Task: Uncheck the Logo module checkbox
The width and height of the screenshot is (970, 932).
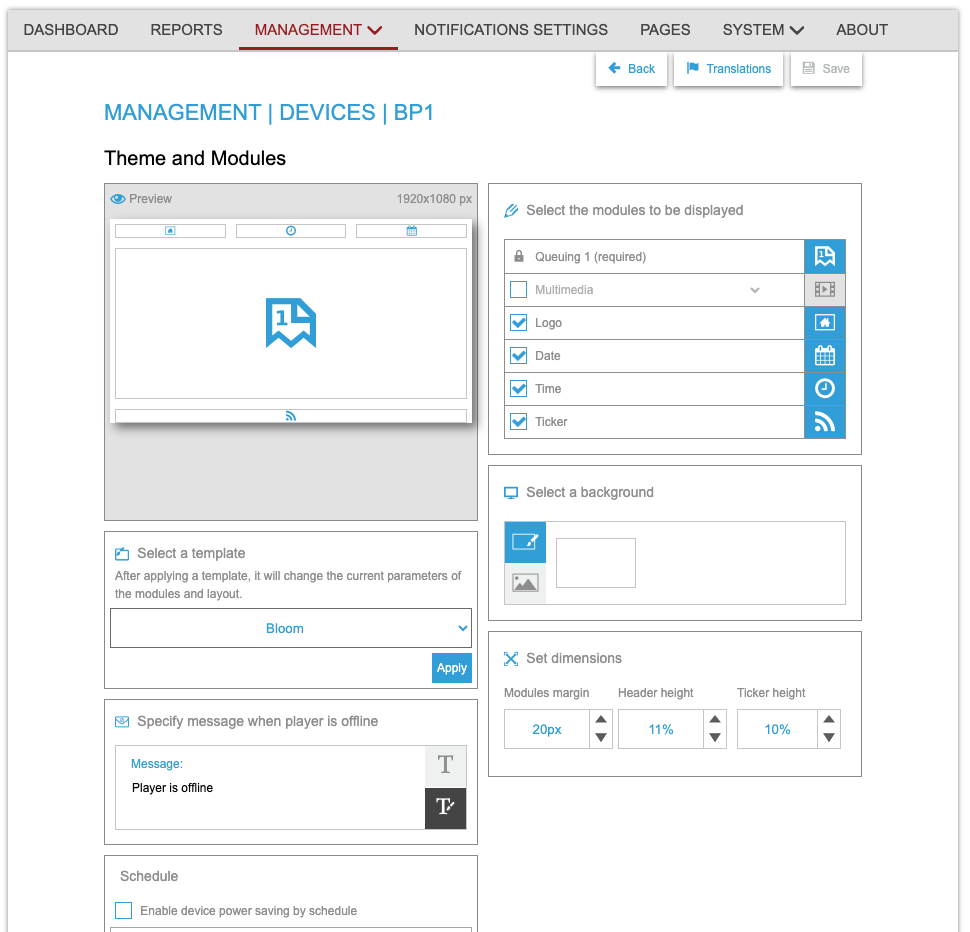Action: (x=518, y=323)
